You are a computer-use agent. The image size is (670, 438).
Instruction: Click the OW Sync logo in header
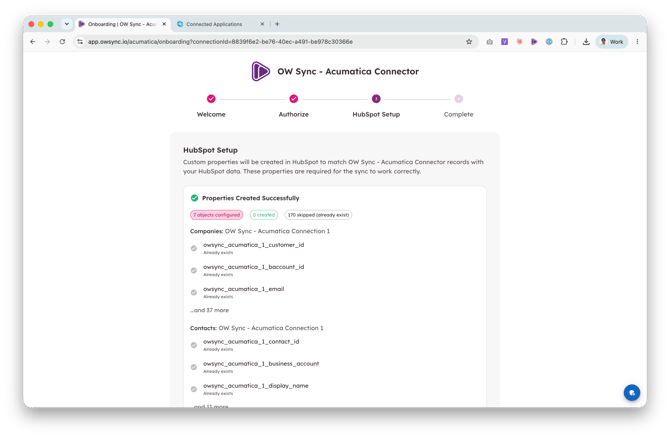(x=260, y=71)
